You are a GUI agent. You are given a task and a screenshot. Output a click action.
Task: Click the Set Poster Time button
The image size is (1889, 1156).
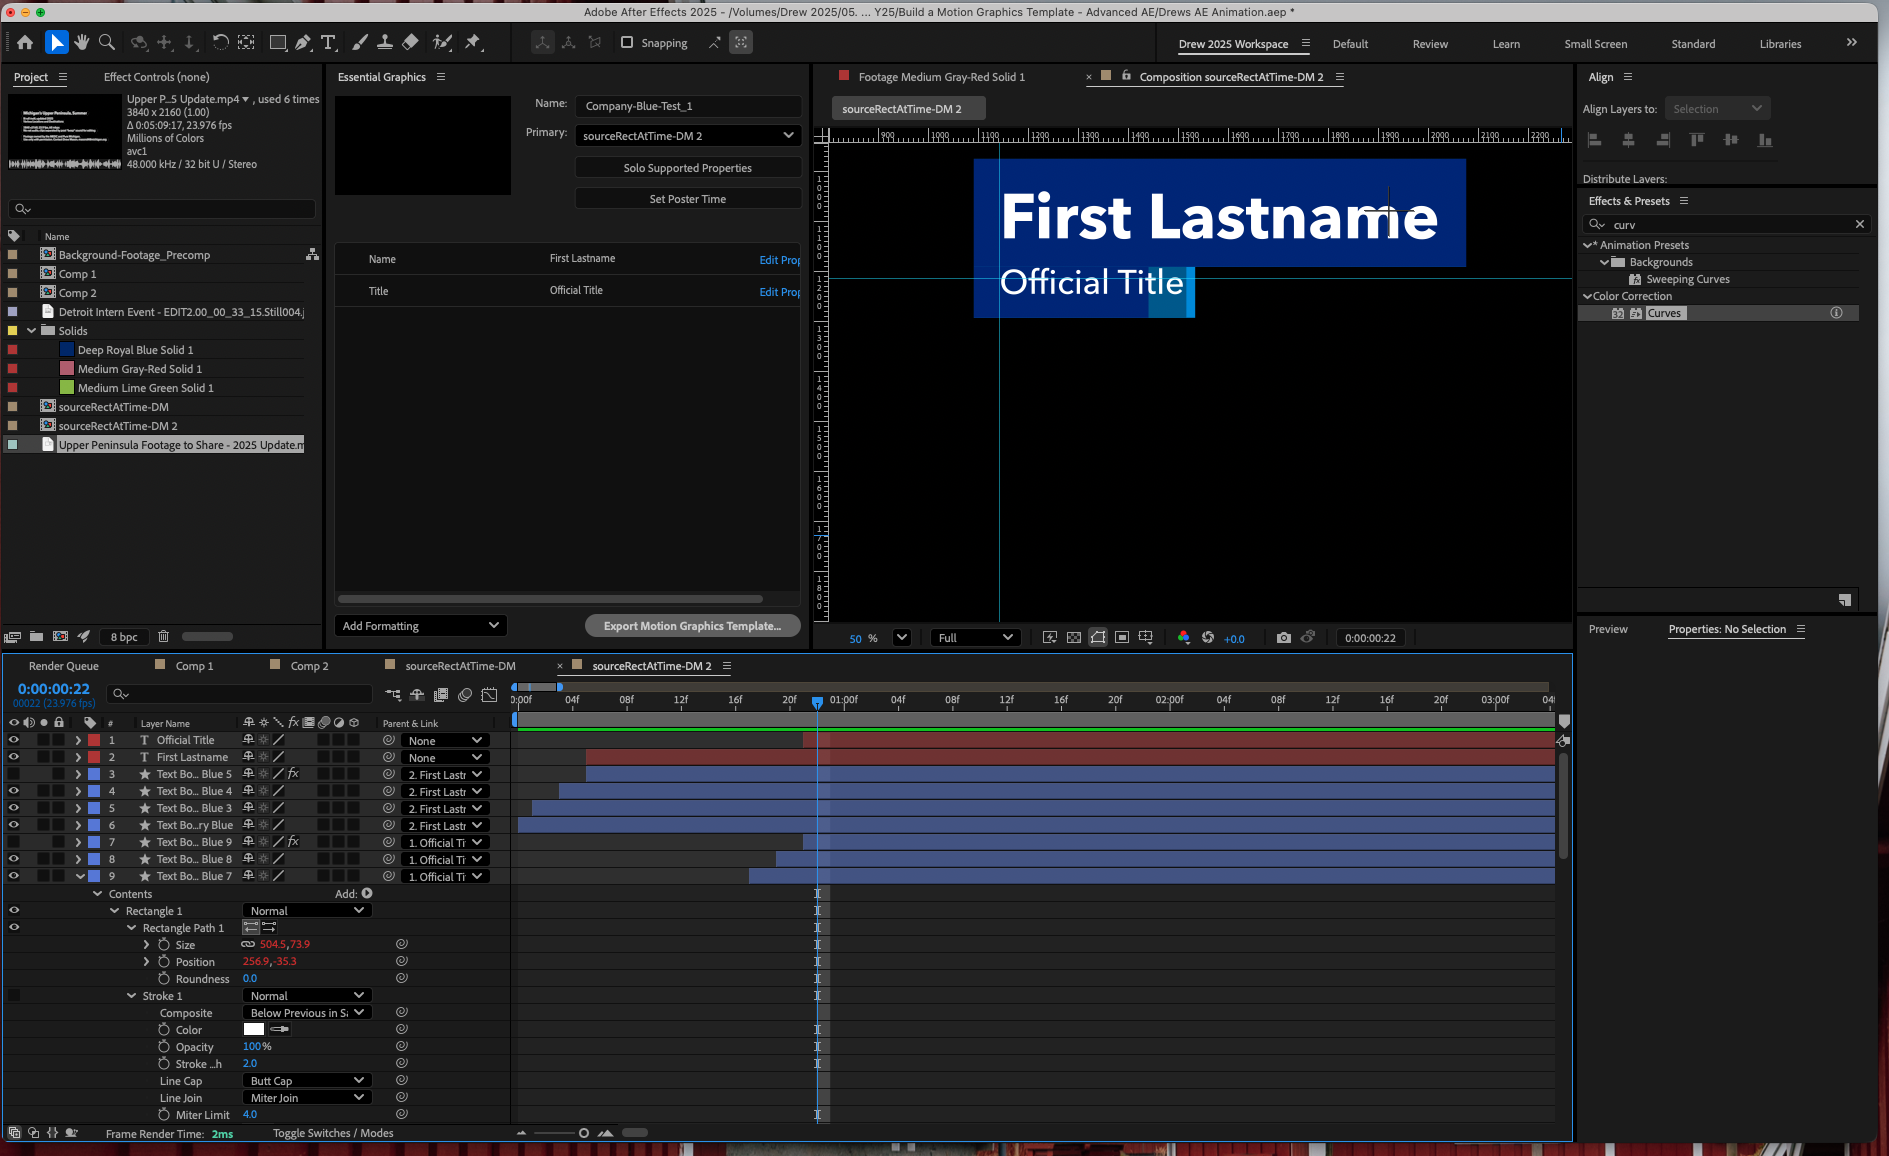click(688, 199)
